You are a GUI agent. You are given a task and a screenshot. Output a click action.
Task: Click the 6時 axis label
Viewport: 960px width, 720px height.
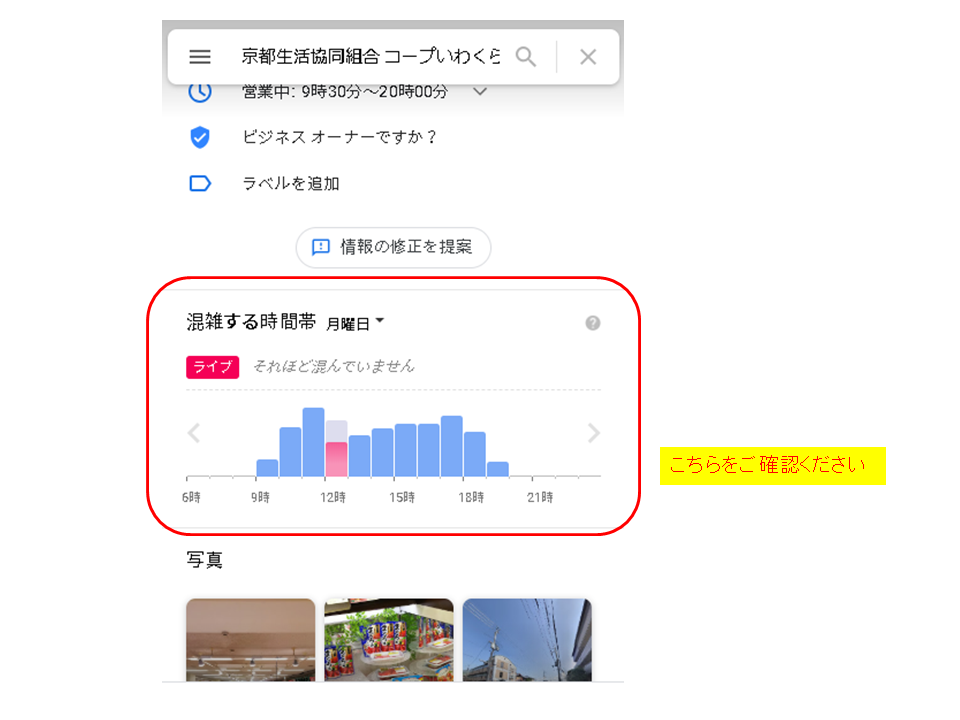pos(191,497)
